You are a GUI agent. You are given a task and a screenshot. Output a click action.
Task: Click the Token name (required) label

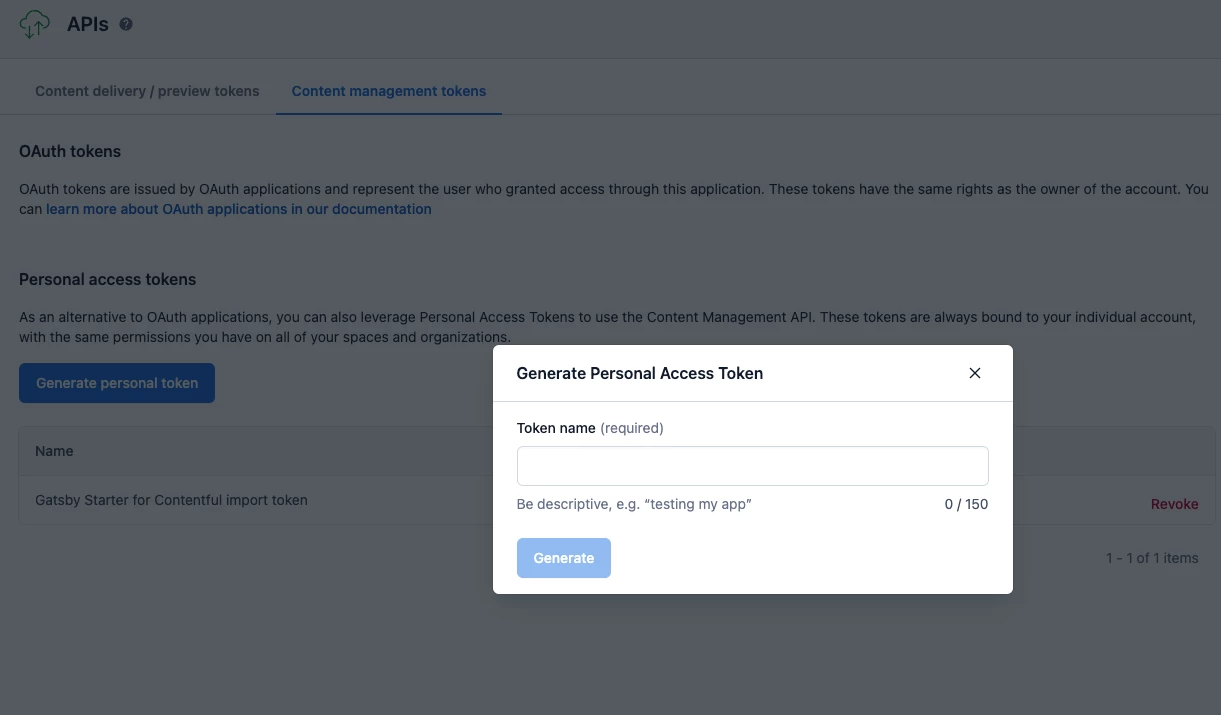coord(589,428)
